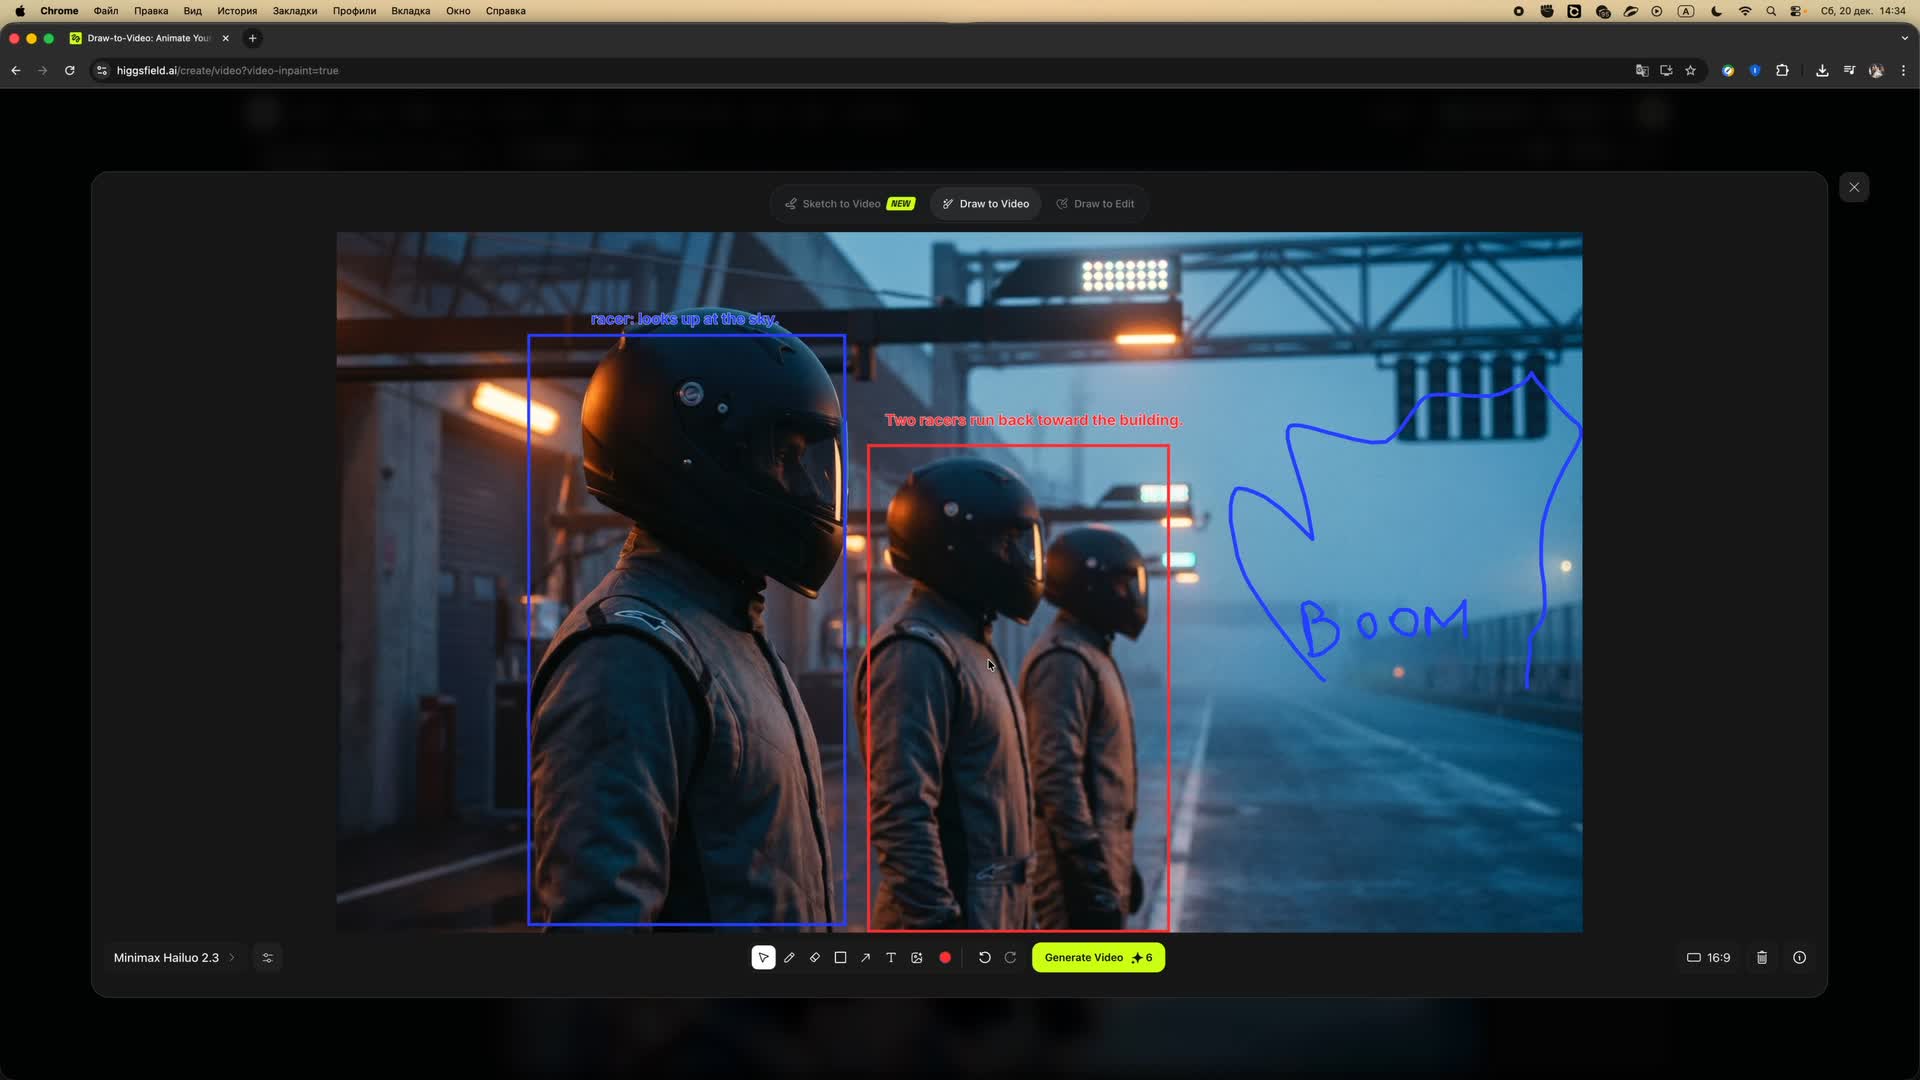Select the red racers annotation text
1920x1080 pixels.
pos(1033,420)
